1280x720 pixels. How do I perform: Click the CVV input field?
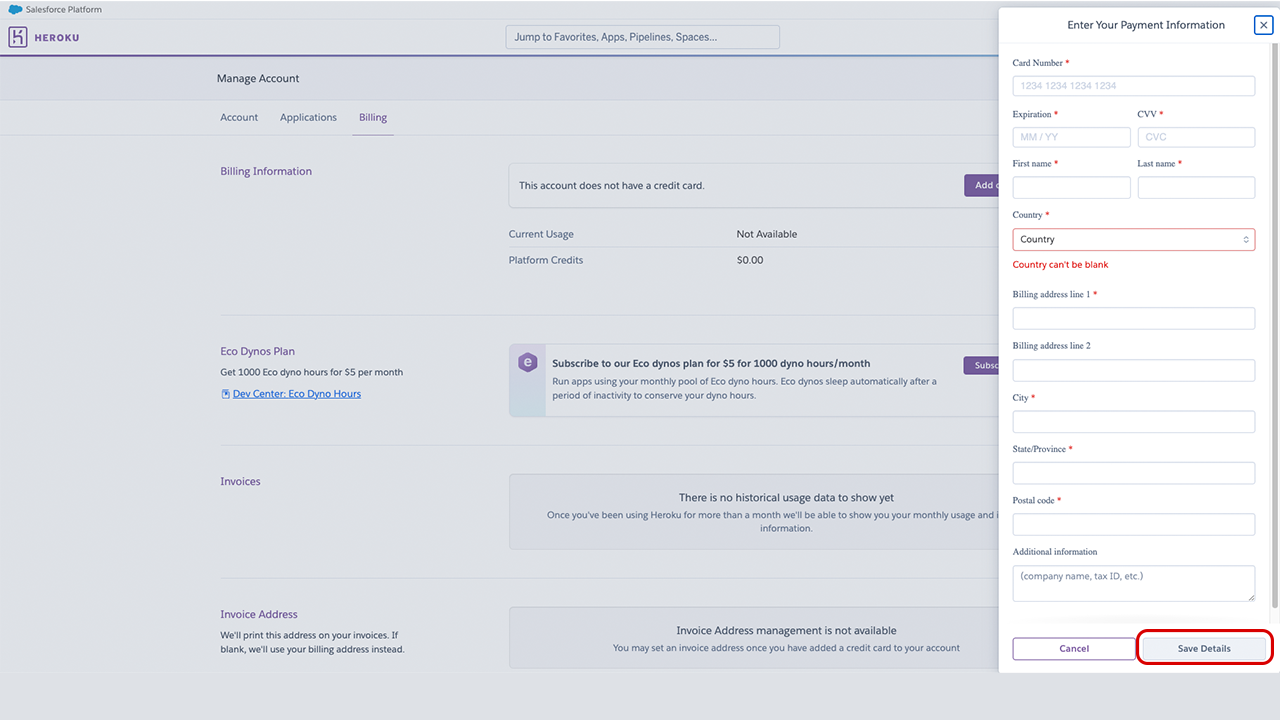[x=1196, y=137]
